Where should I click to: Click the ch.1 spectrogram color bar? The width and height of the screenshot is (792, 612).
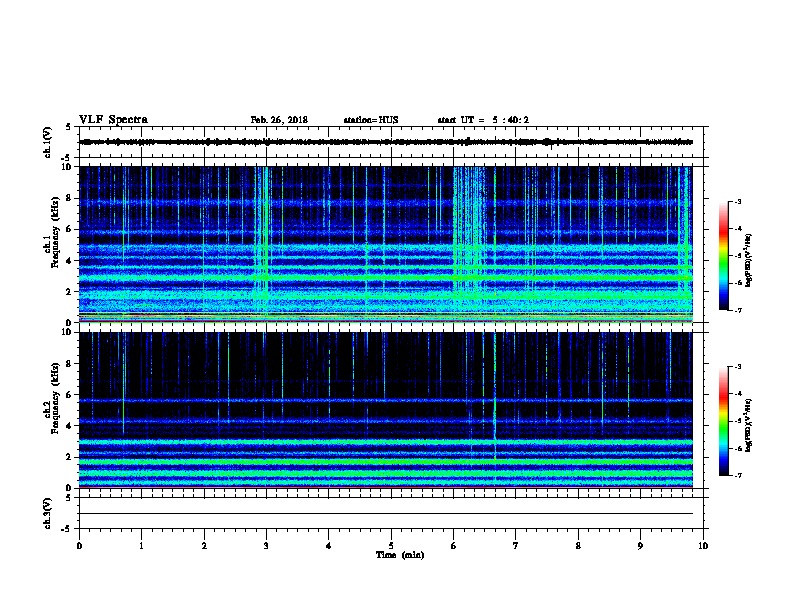click(x=724, y=256)
